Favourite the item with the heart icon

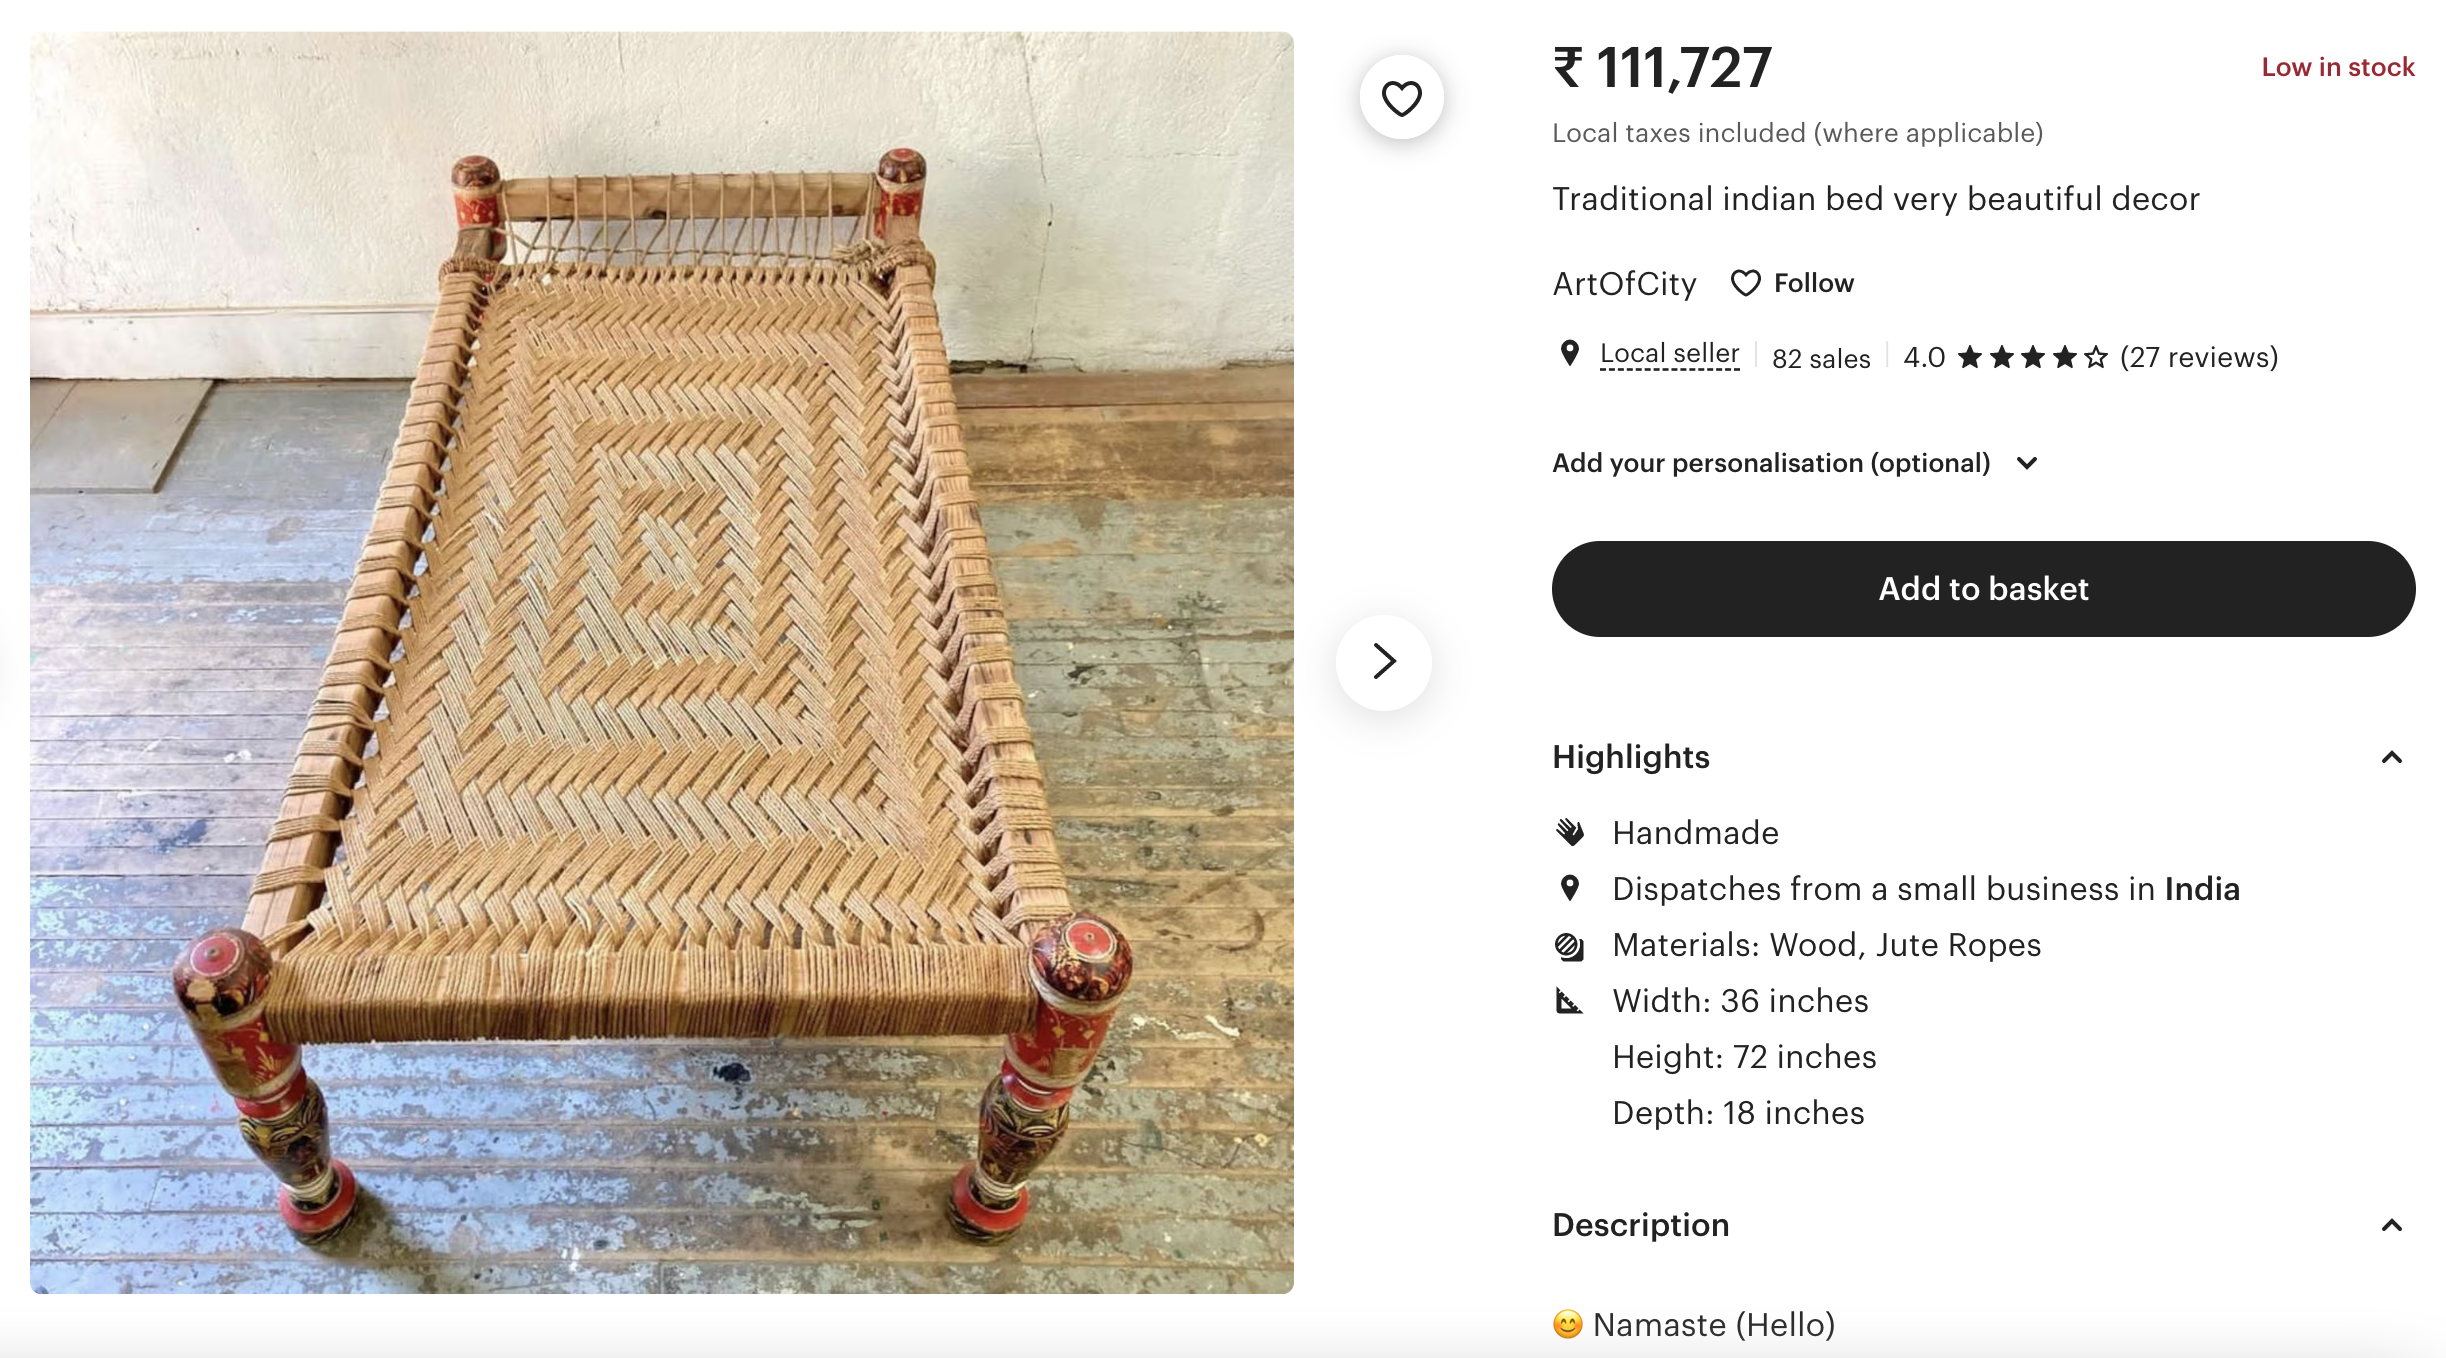1401,98
